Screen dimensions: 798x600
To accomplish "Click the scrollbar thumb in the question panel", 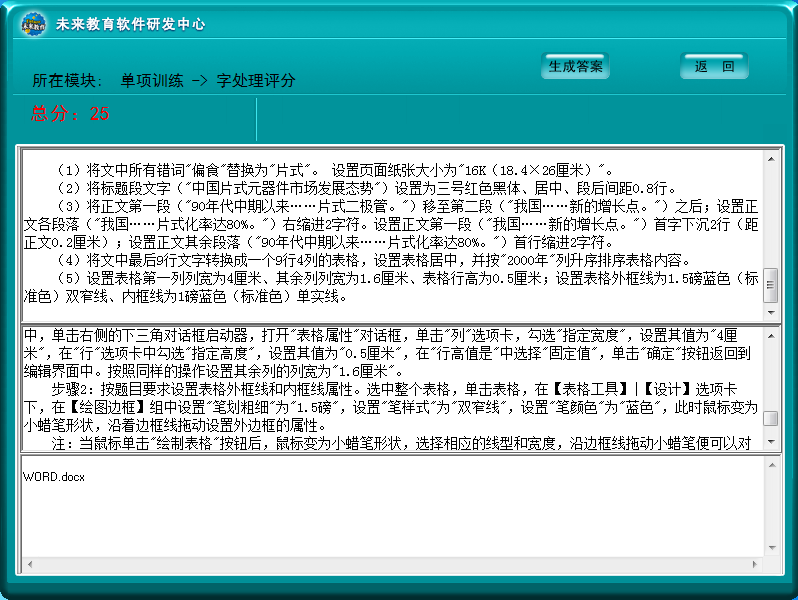I will click(x=771, y=285).
